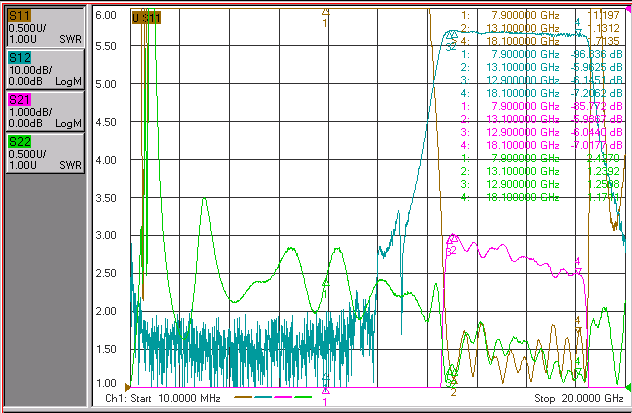This screenshot has height=413, width=632.
Task: Click the '5.00' Y-axis label
Action: pos(106,84)
